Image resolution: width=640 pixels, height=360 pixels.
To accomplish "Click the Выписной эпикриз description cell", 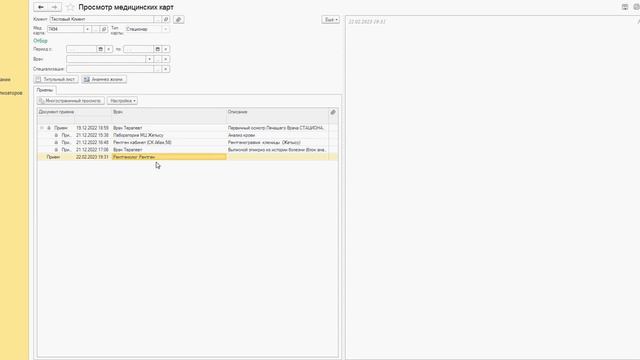I will 278,150.
